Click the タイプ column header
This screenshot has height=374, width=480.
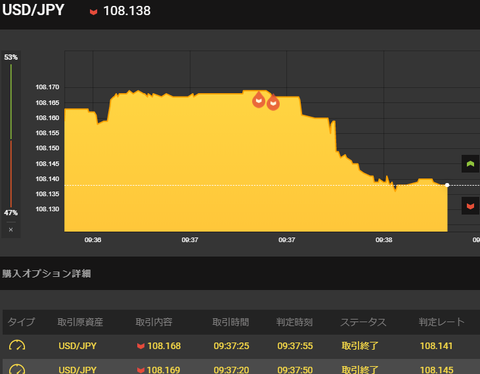[21, 322]
